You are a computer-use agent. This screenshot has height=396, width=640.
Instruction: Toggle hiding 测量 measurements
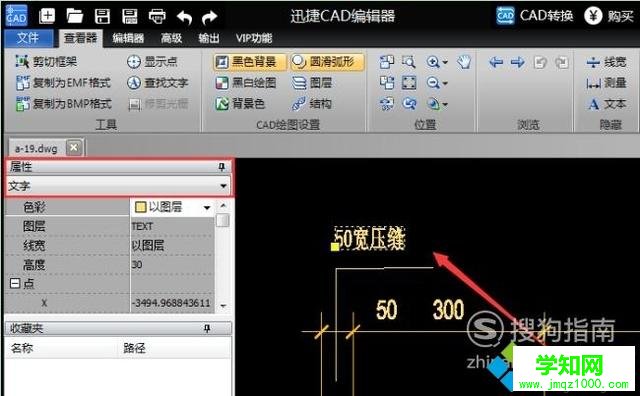pyautogui.click(x=606, y=83)
